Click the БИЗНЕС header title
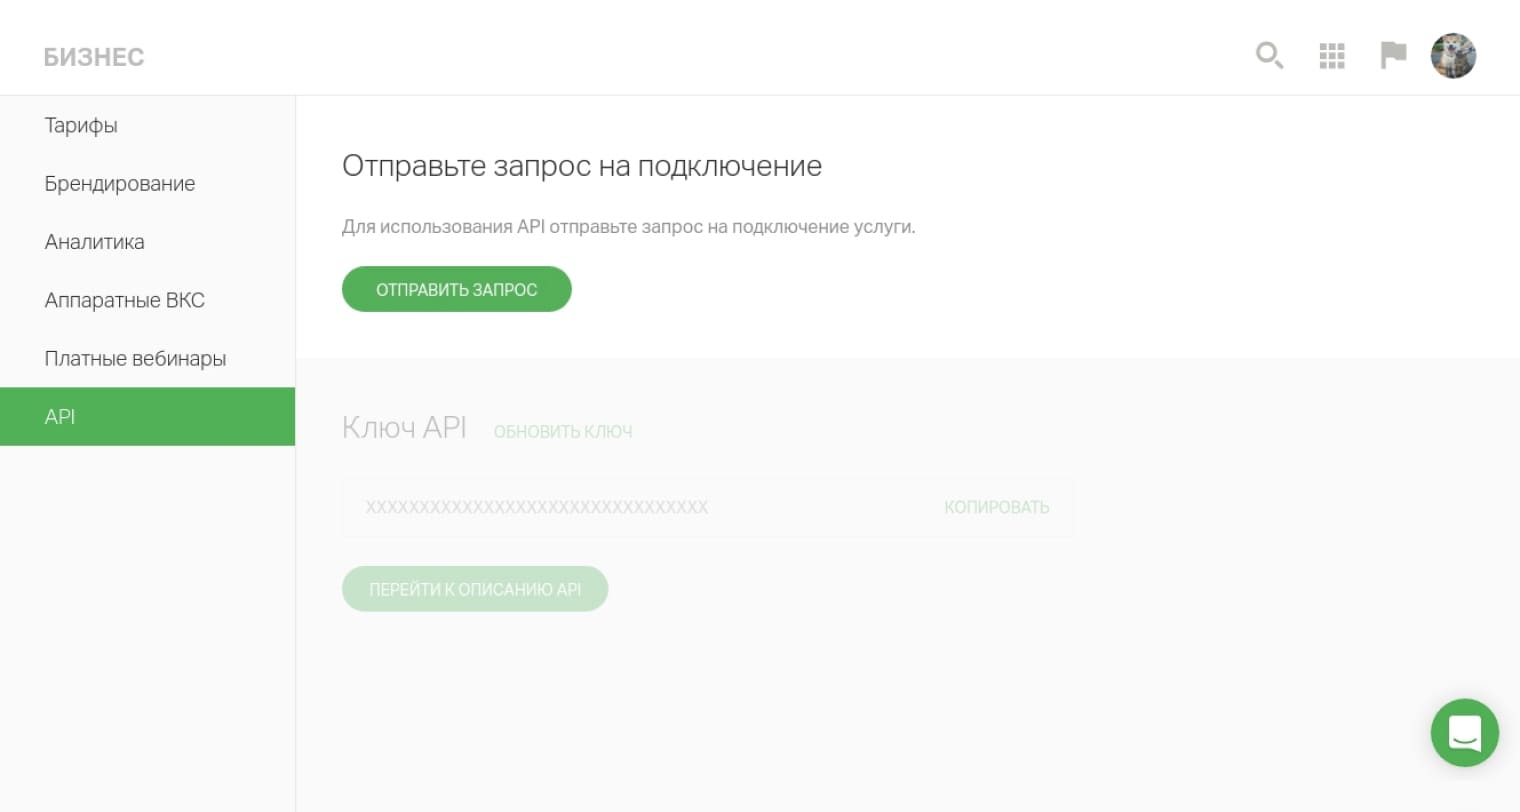1520x812 pixels. coord(94,57)
